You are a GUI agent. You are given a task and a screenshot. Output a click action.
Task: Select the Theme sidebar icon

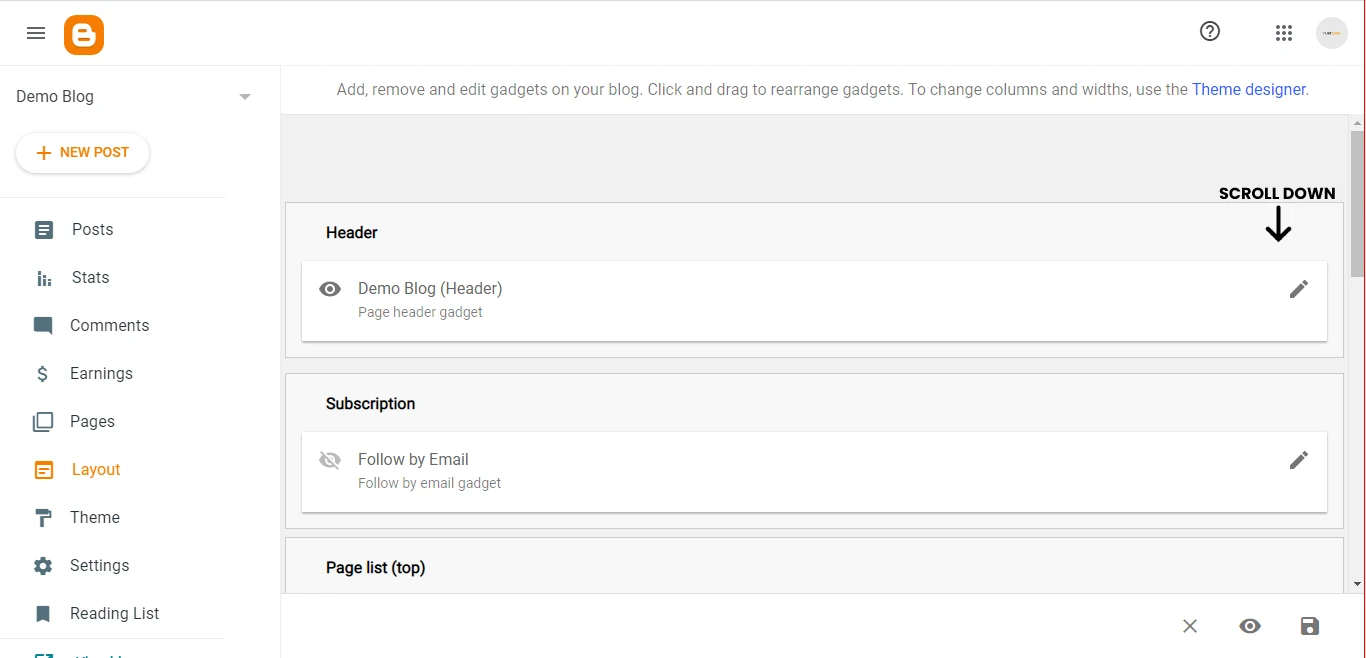point(44,517)
